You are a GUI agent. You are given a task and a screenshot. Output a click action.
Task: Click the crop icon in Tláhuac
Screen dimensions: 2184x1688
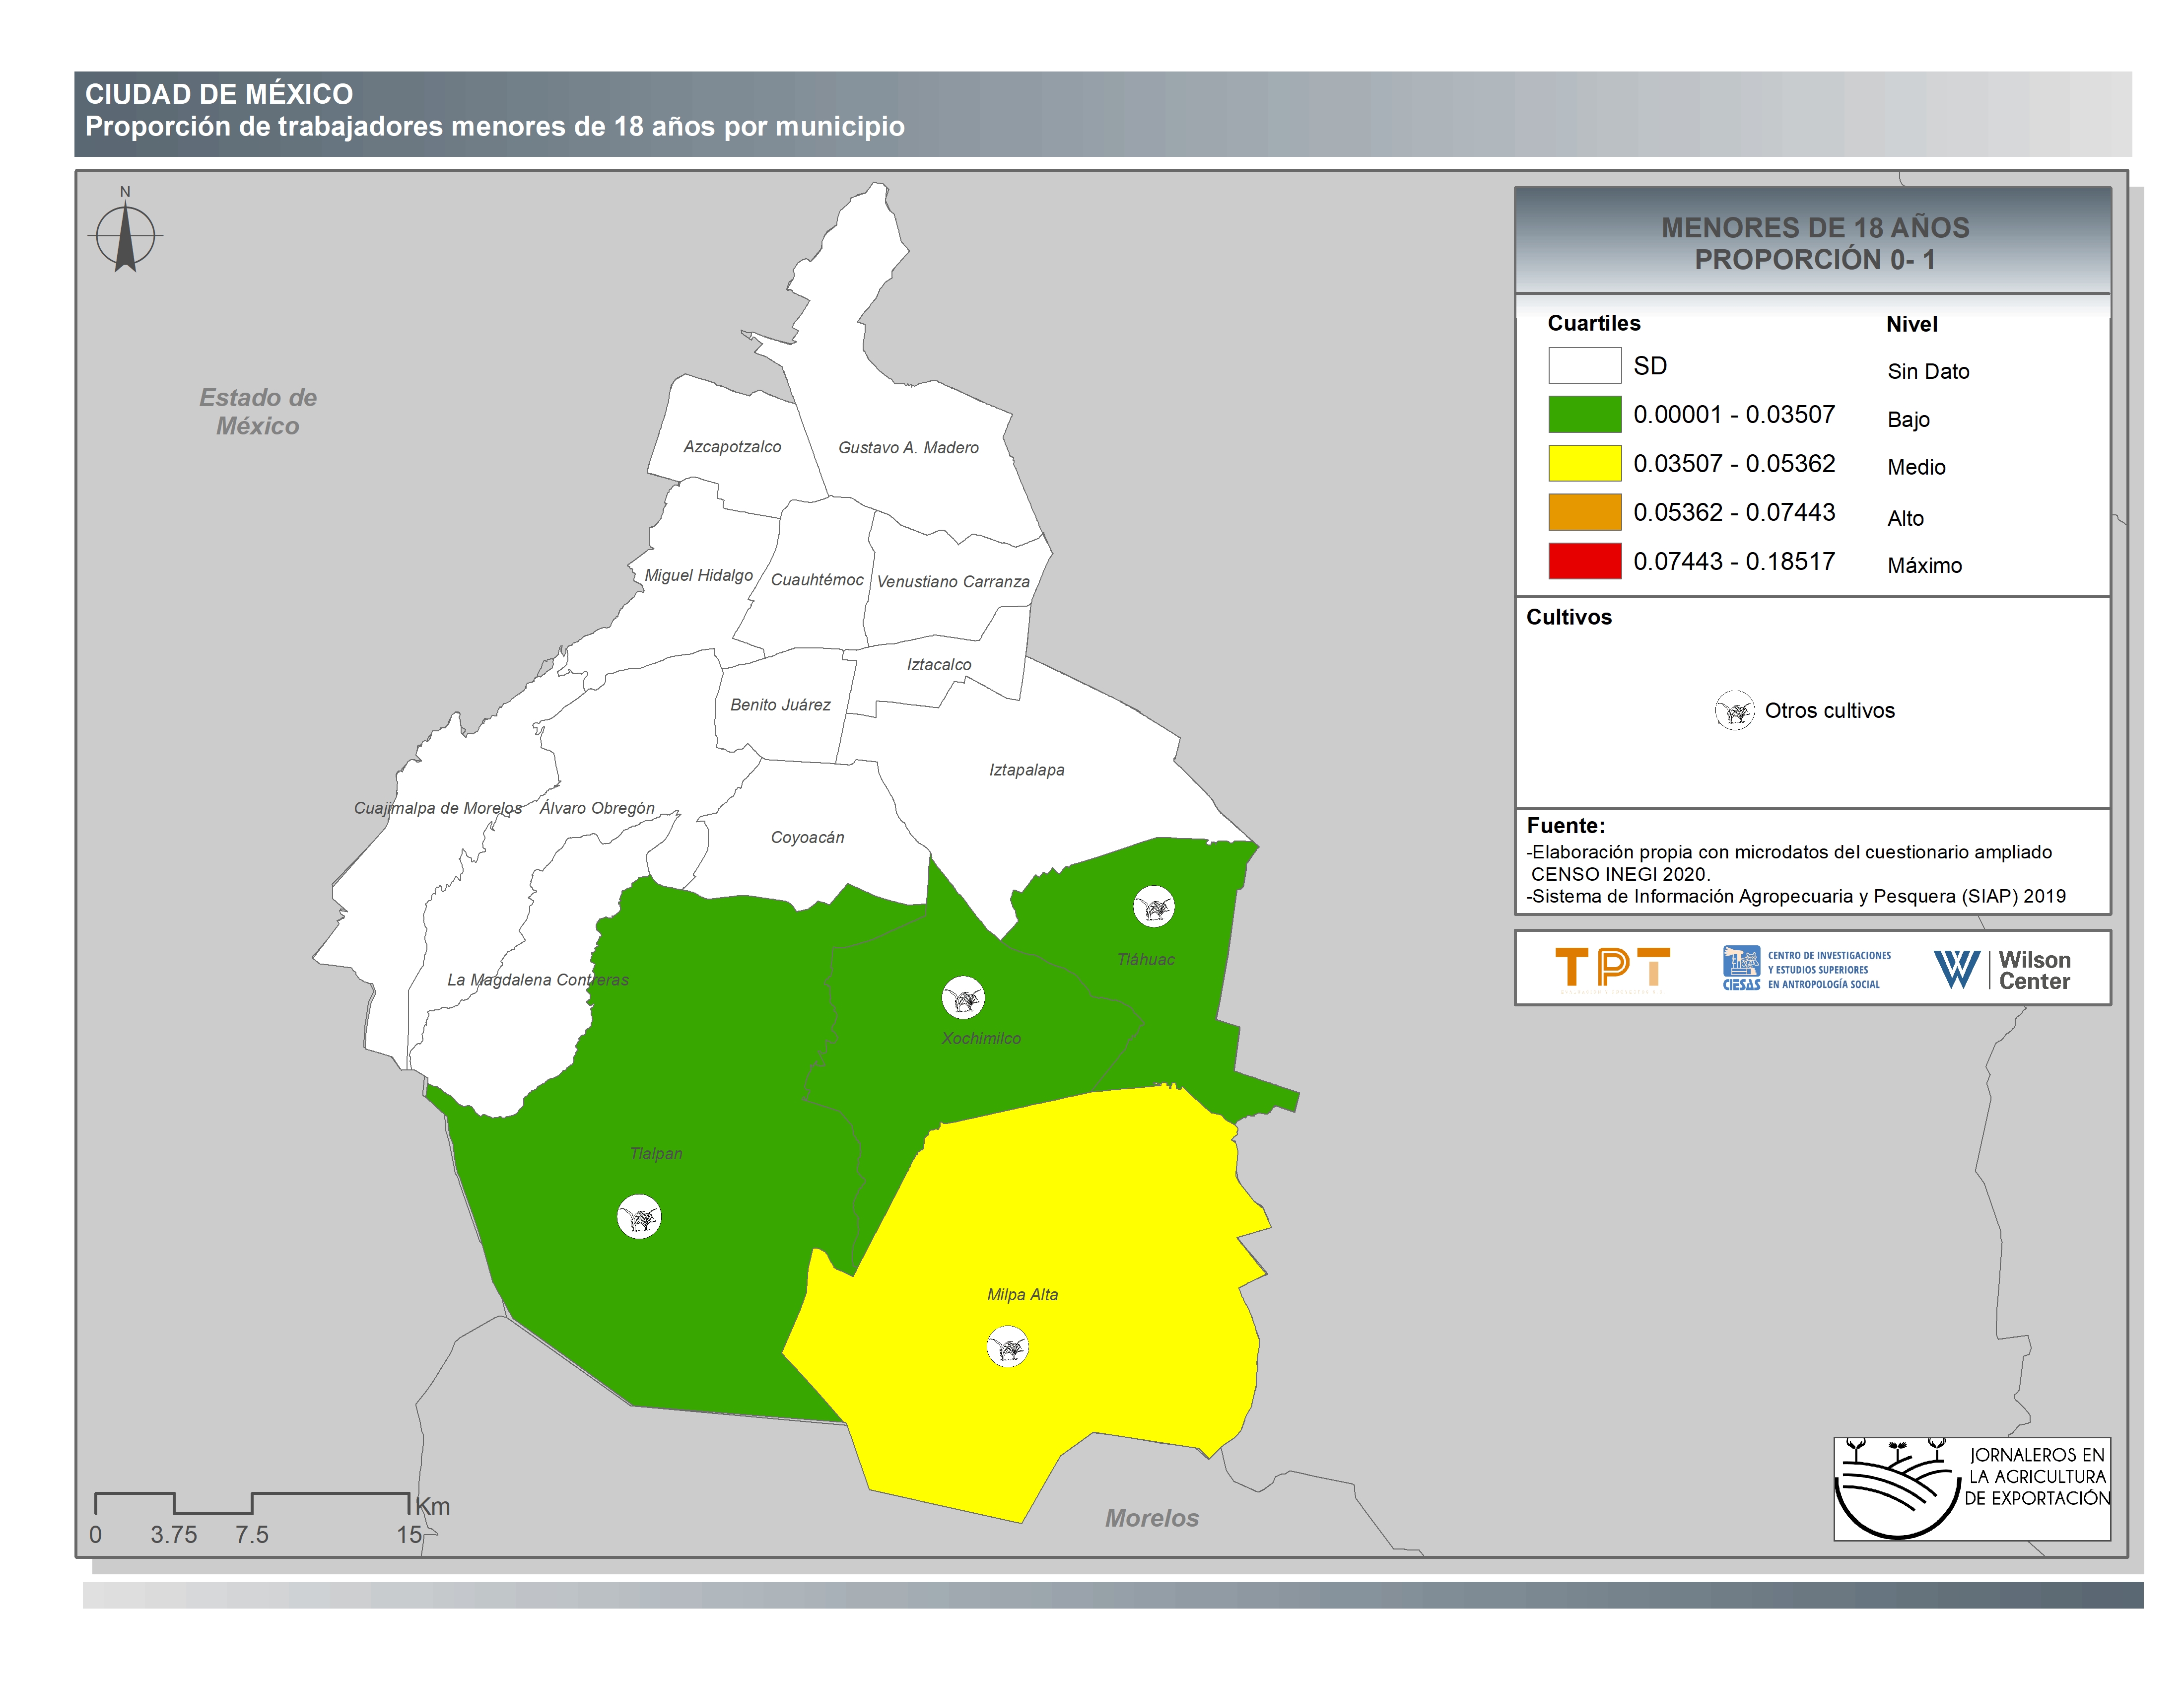pos(1153,907)
